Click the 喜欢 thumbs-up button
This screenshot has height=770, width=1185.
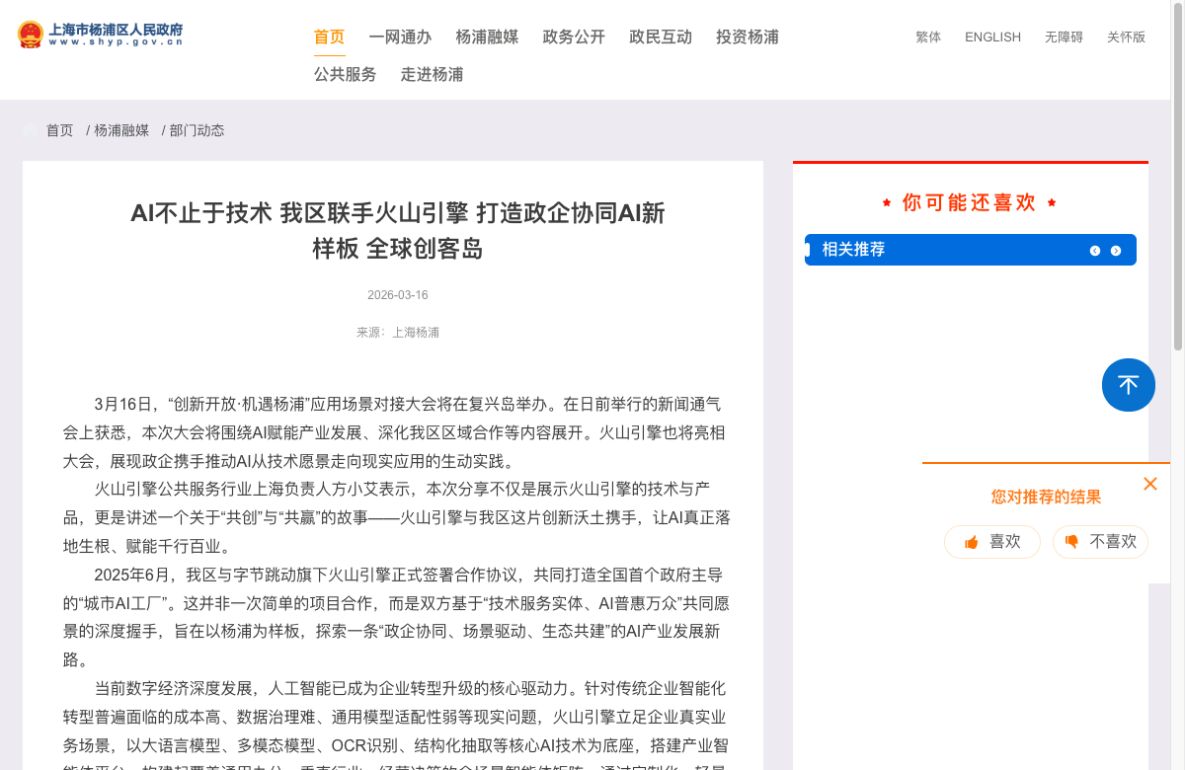(992, 542)
